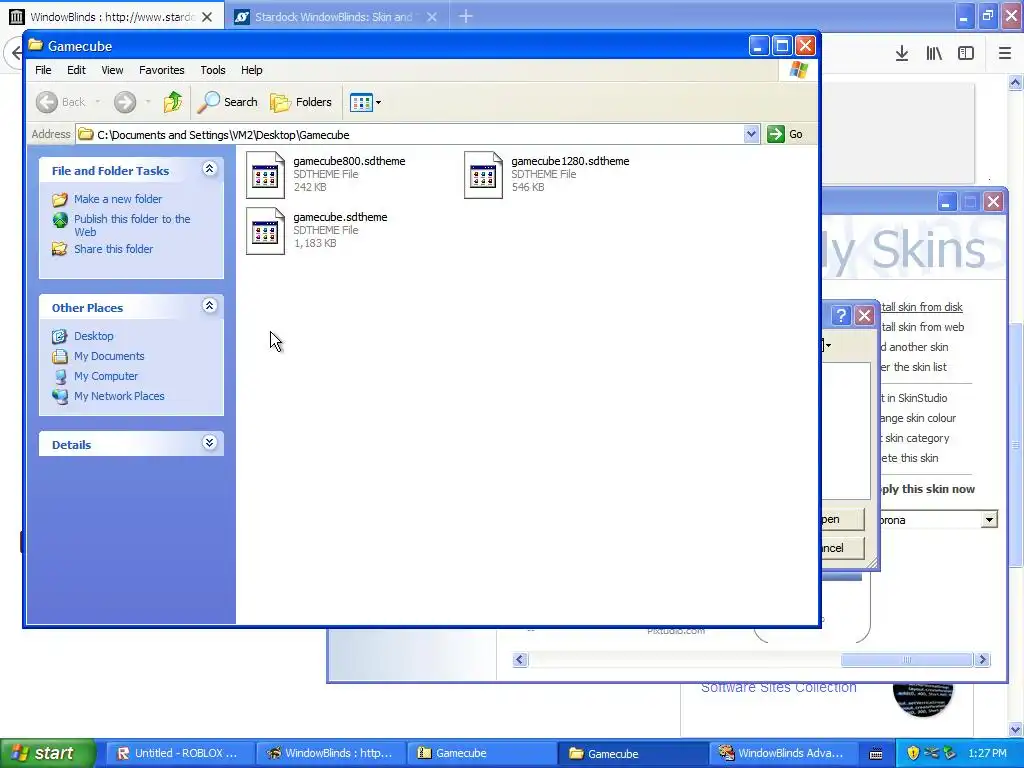Screen dimensions: 1024x768
Task: Open the File menu
Action: (43, 70)
